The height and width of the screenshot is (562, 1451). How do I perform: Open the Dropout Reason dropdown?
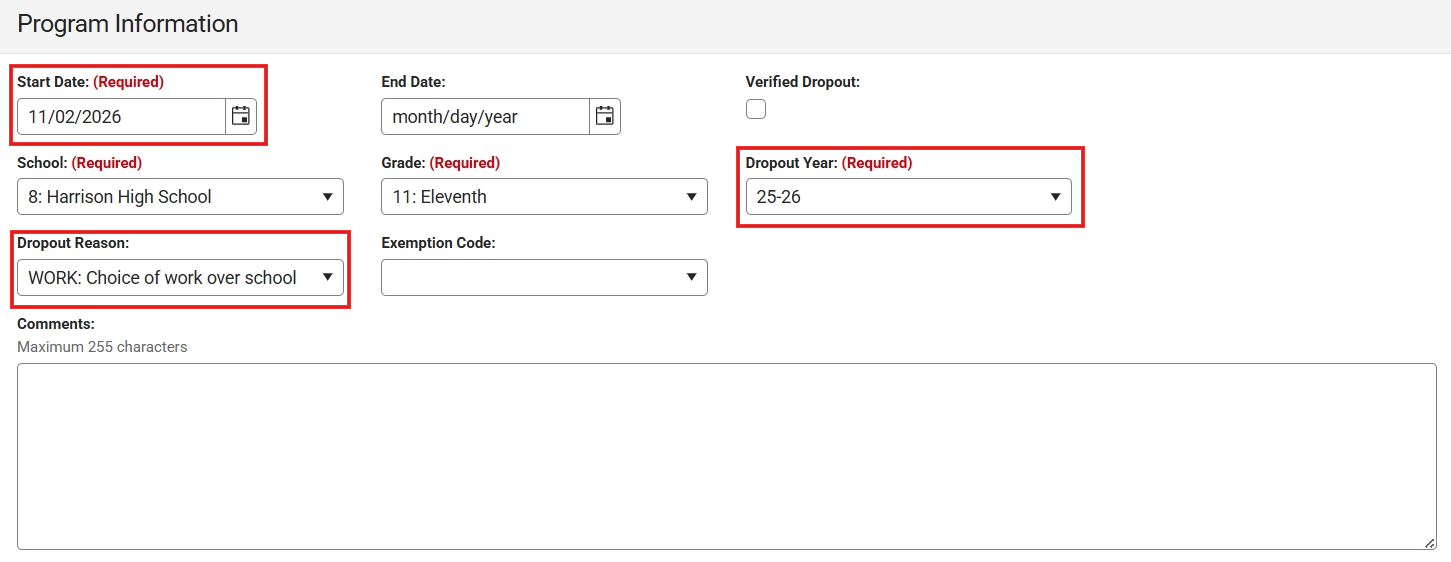[x=180, y=278]
